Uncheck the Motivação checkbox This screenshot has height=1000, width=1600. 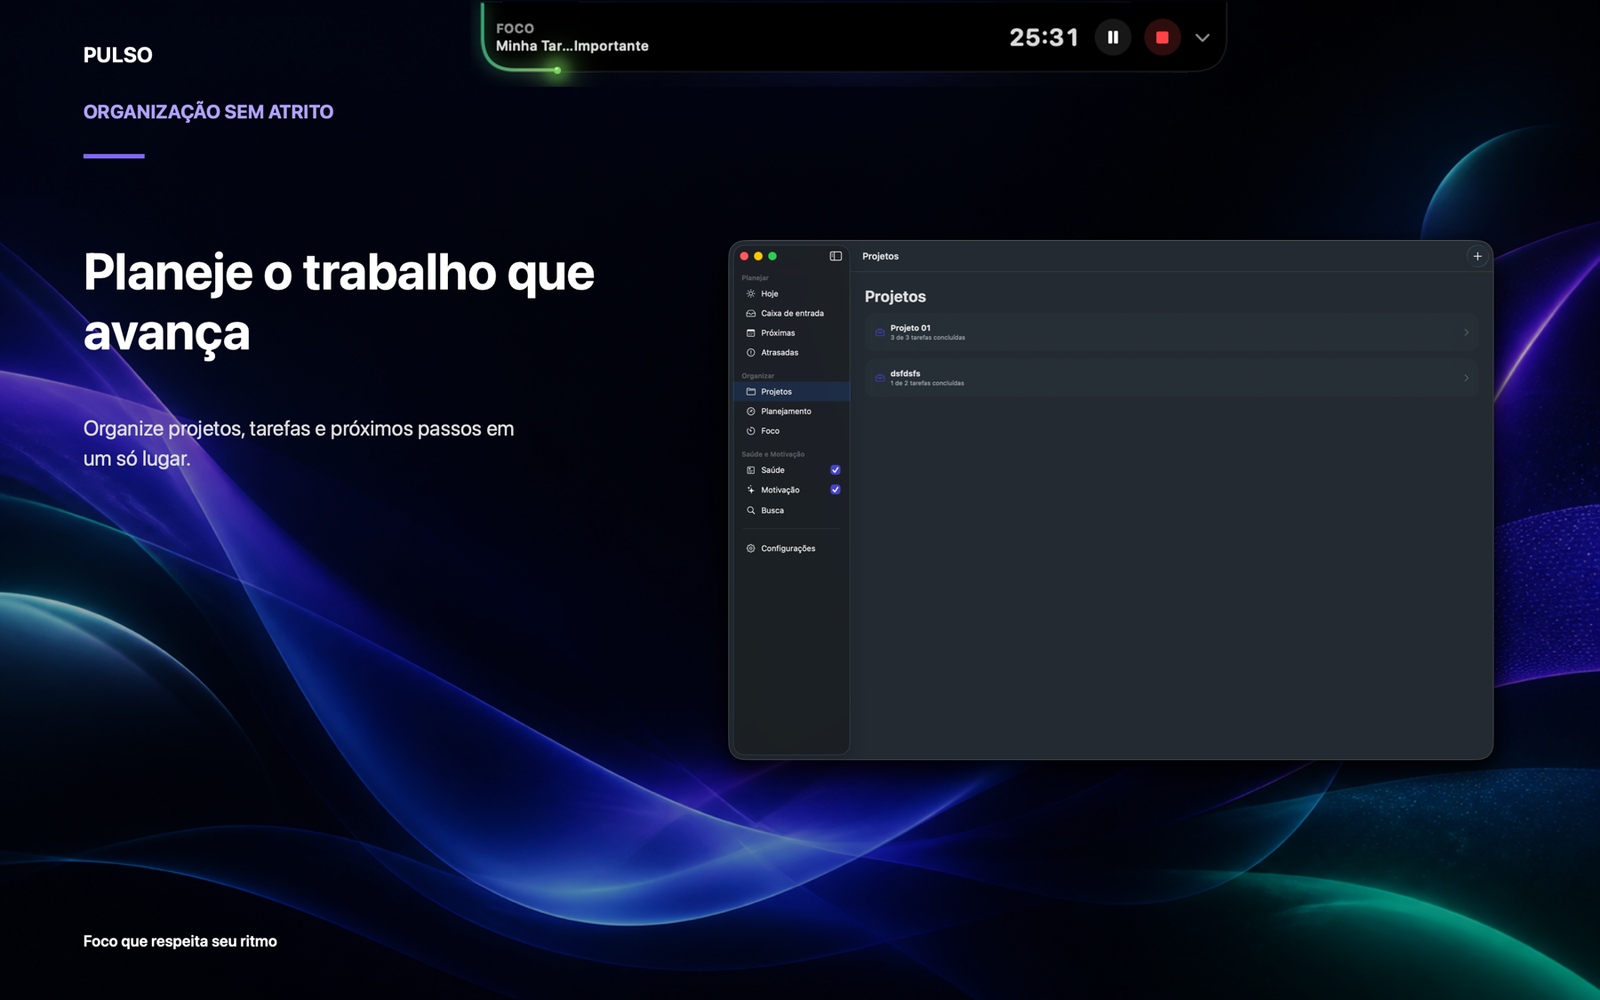click(x=835, y=490)
